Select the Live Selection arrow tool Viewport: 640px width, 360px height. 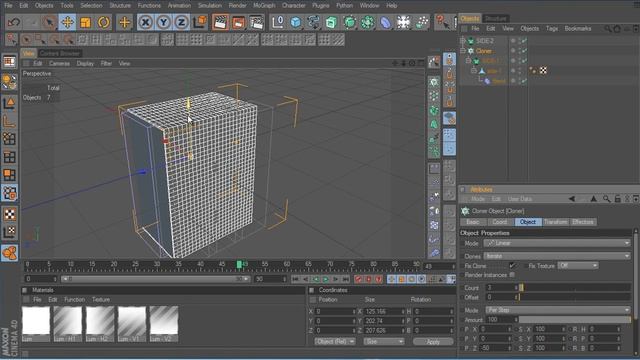pos(49,22)
